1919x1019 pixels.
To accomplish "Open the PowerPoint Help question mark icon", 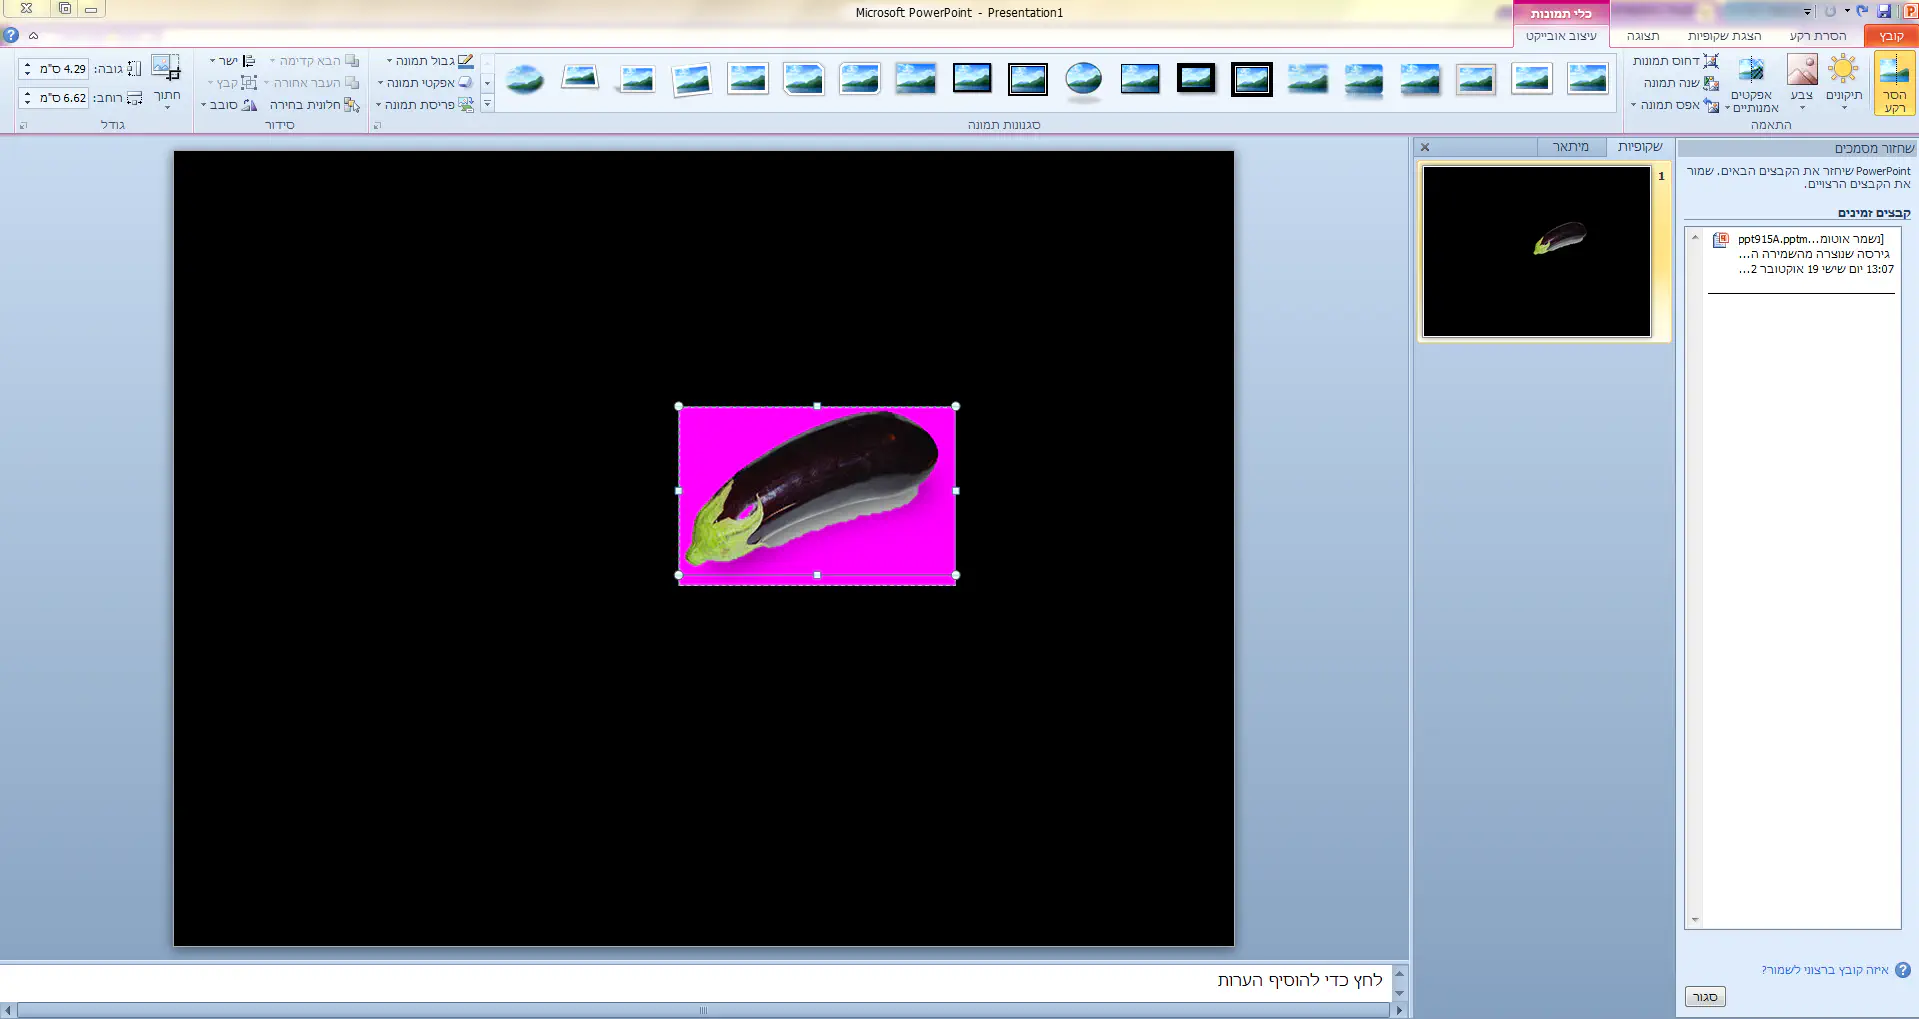I will coord(11,35).
